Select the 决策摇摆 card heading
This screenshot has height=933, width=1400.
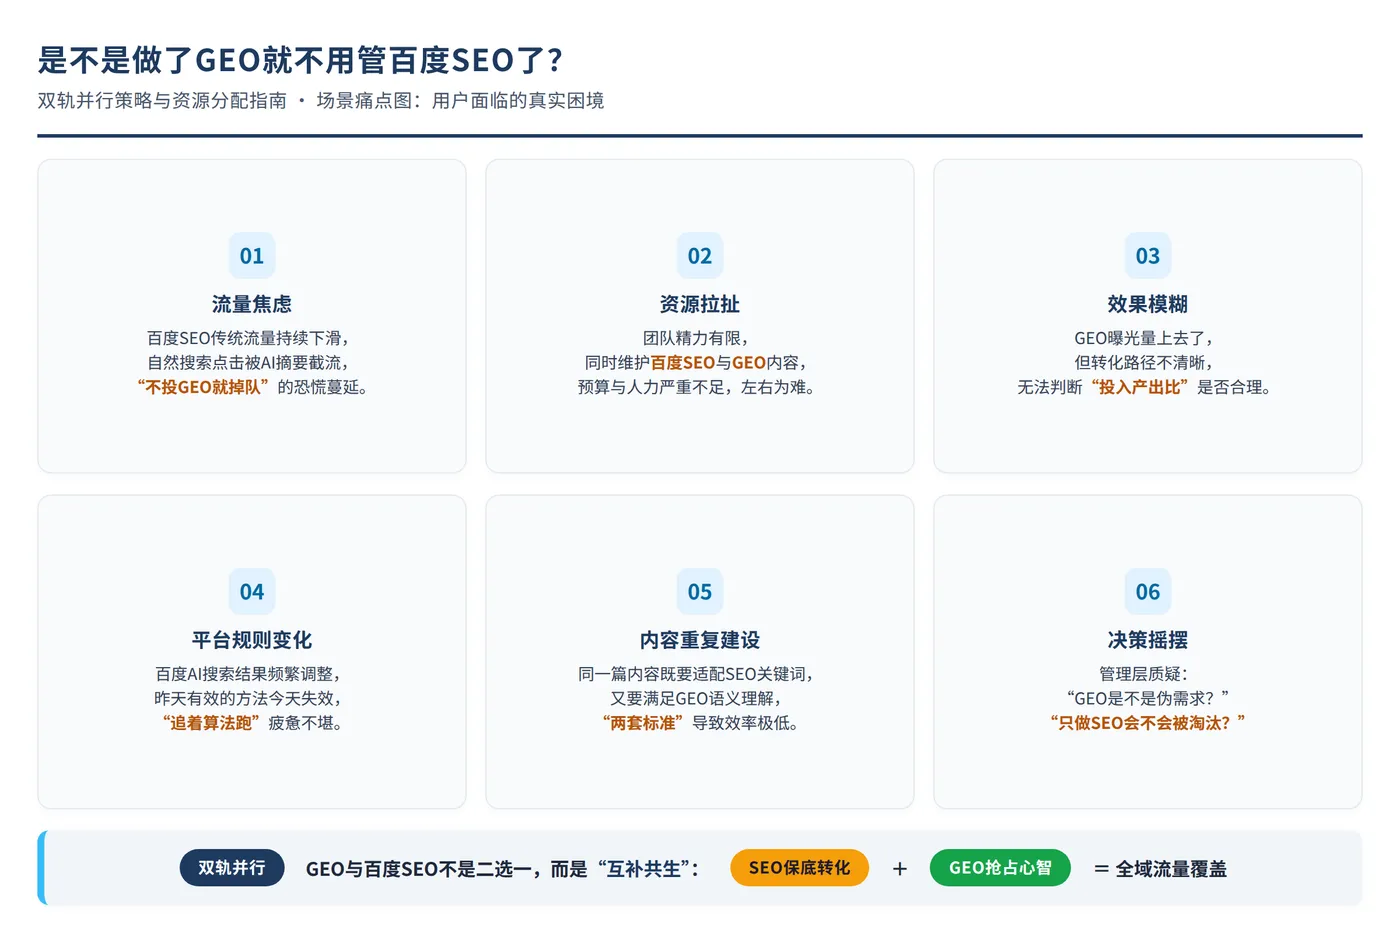[1148, 640]
